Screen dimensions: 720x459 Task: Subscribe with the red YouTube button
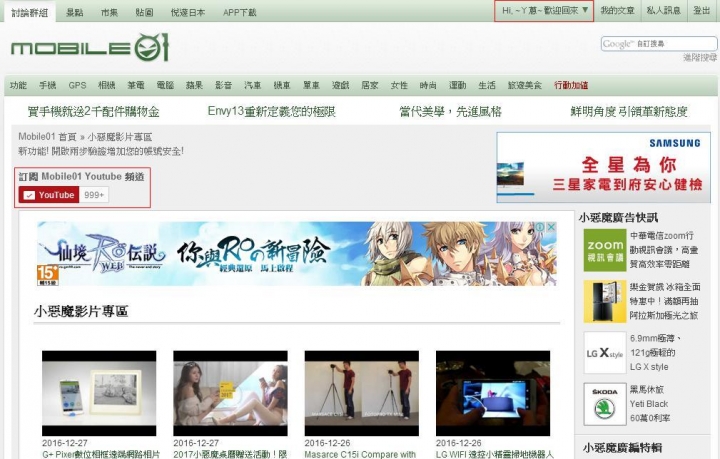(x=49, y=195)
